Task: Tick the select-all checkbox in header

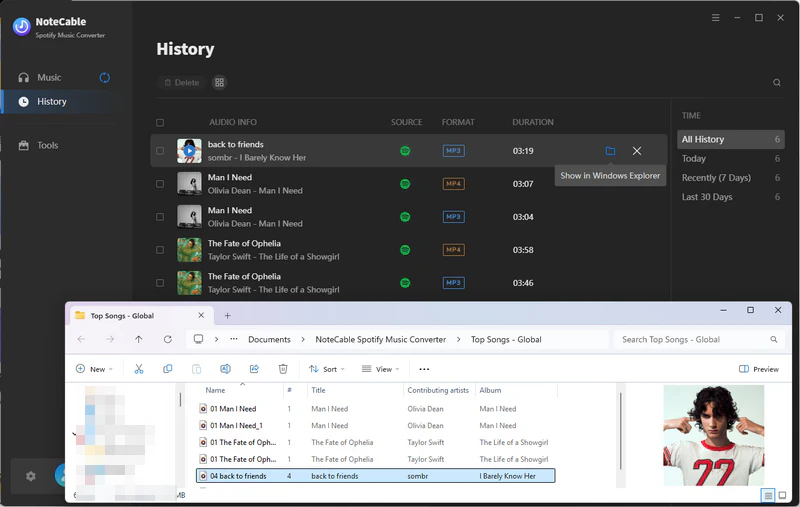Action: 160,123
